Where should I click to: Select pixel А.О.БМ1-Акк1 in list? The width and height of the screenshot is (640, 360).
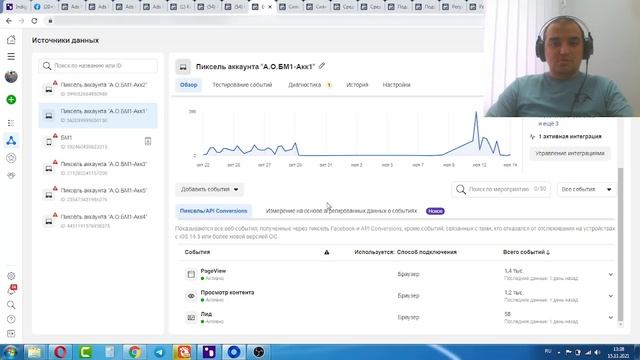coord(98,116)
